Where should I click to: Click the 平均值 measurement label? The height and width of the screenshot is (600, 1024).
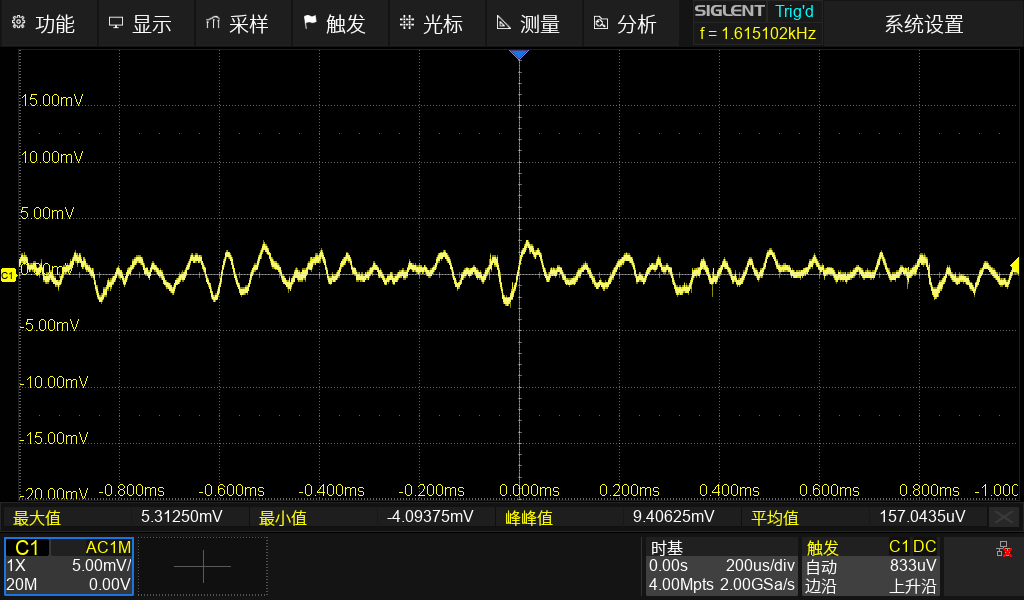(775, 518)
